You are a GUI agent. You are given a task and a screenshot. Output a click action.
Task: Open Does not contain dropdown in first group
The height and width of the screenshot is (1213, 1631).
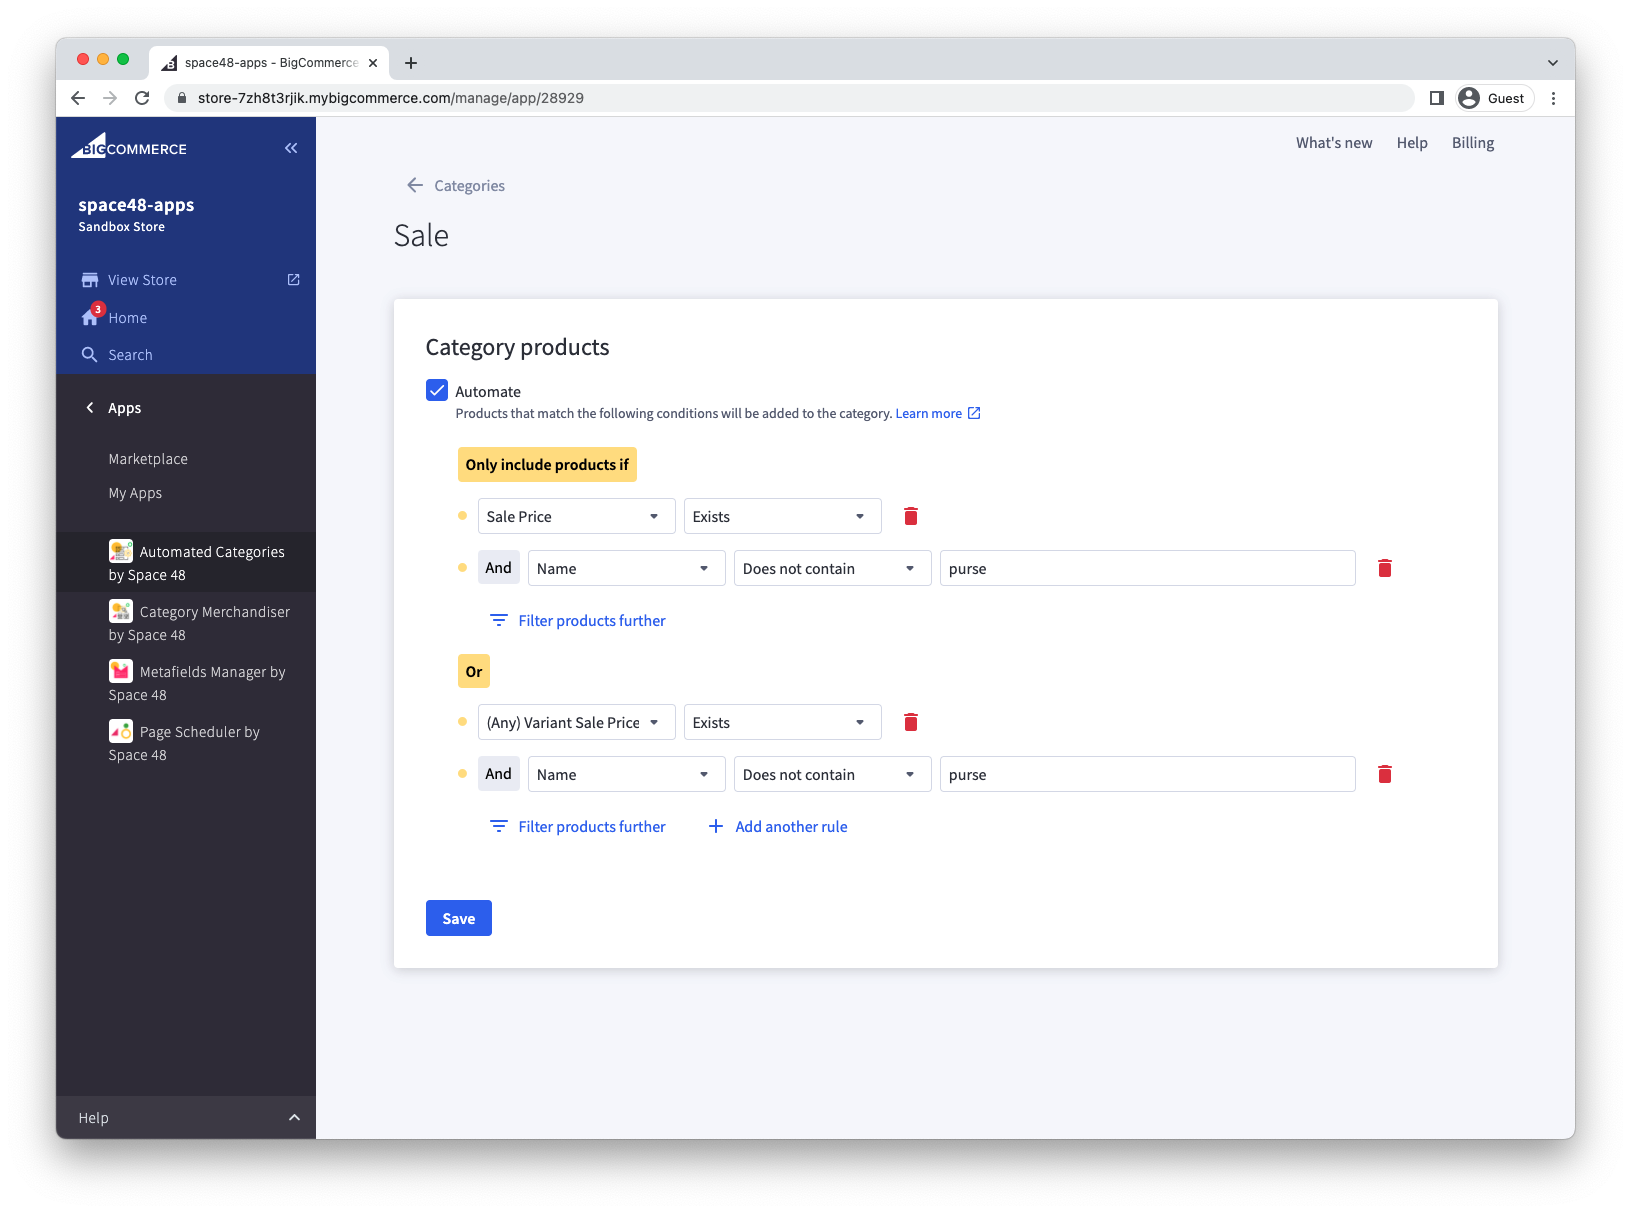pyautogui.click(x=833, y=568)
